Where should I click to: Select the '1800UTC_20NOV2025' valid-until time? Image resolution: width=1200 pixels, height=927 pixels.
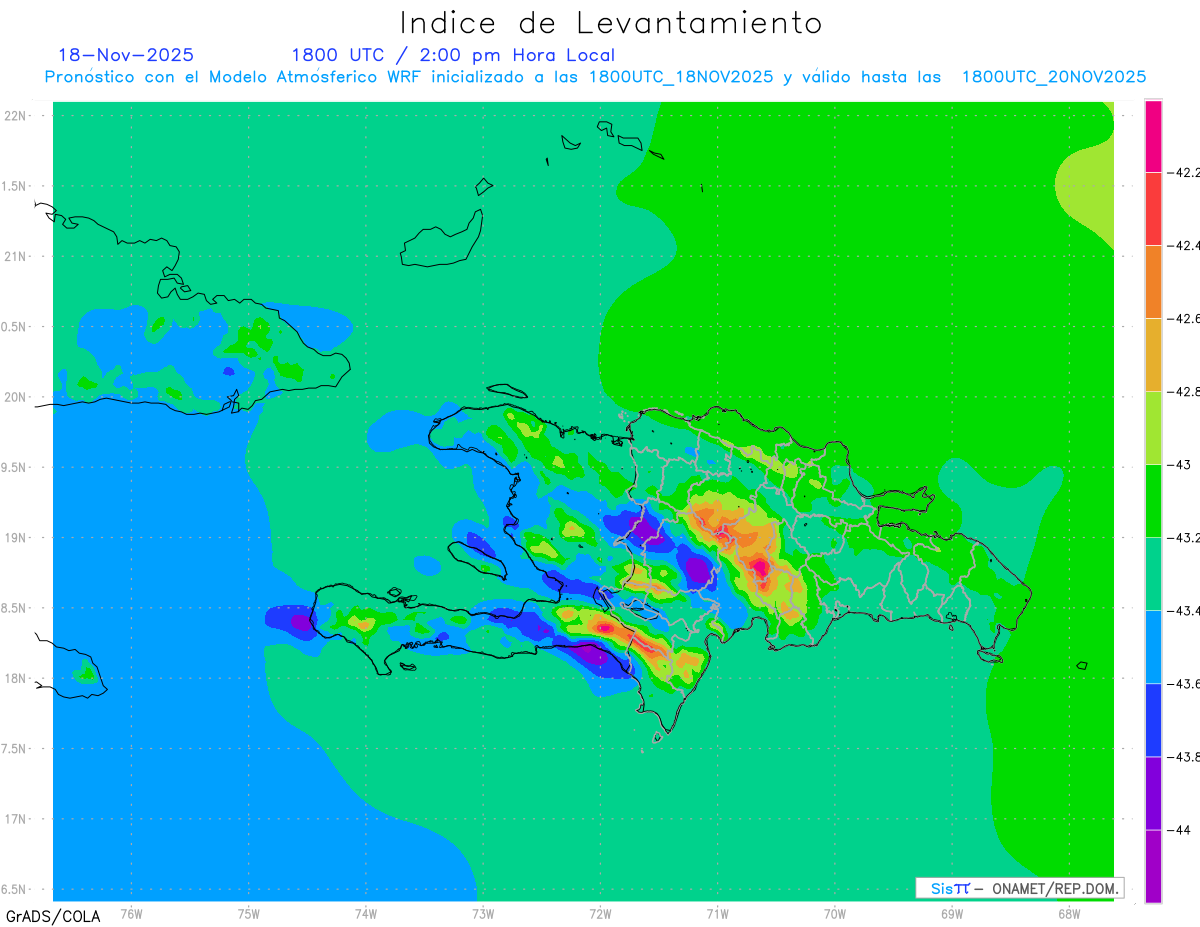pos(1054,77)
